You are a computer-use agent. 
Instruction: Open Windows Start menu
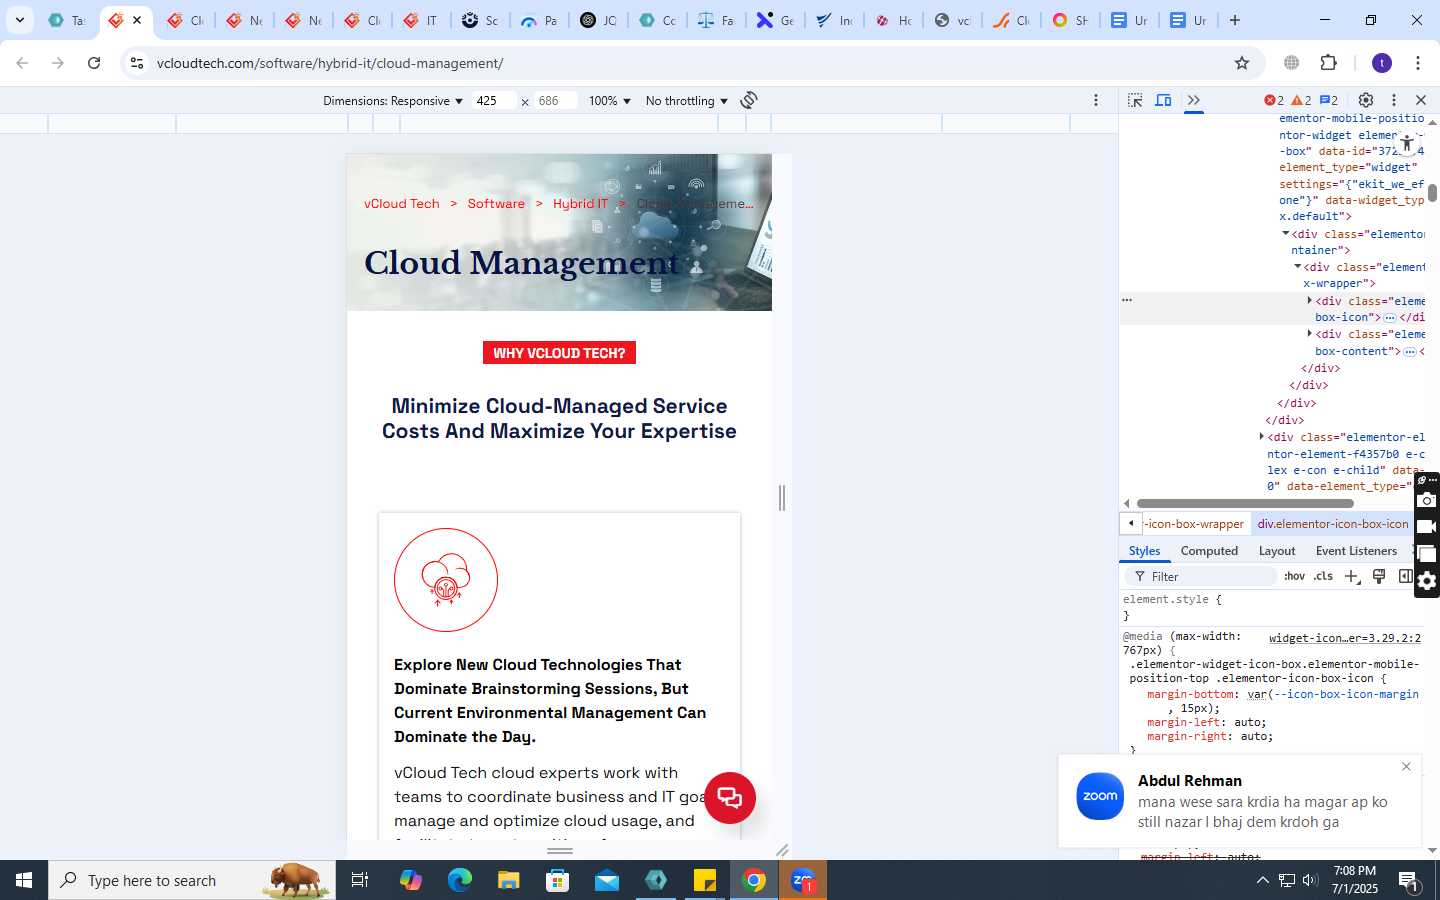click(x=24, y=880)
